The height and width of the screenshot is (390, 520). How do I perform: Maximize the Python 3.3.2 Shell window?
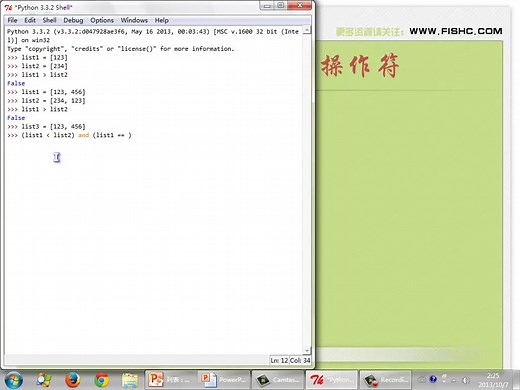[x=281, y=5]
